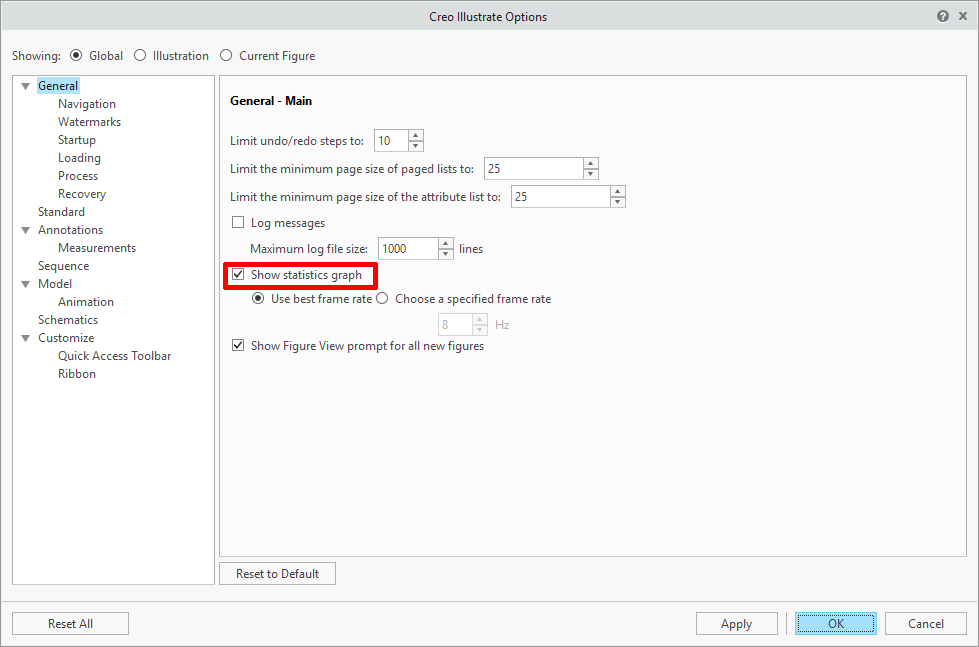The height and width of the screenshot is (647, 979).
Task: Decrease attribute list minimum page size
Action: tap(617, 202)
